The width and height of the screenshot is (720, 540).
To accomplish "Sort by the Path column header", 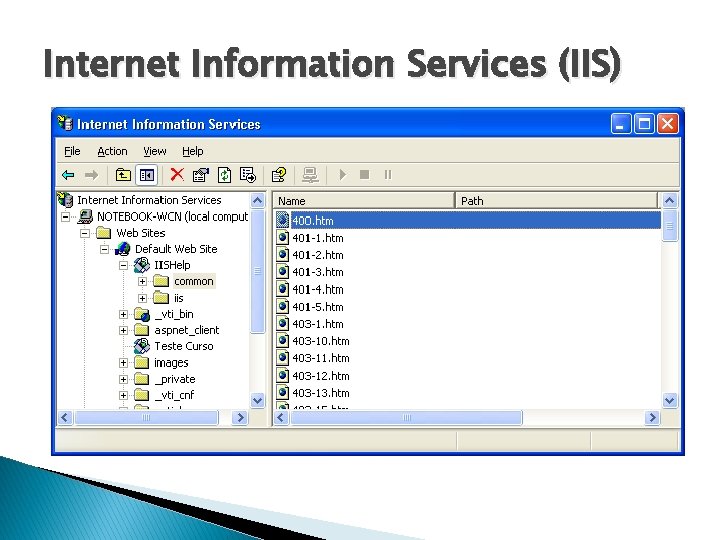I will 556,201.
